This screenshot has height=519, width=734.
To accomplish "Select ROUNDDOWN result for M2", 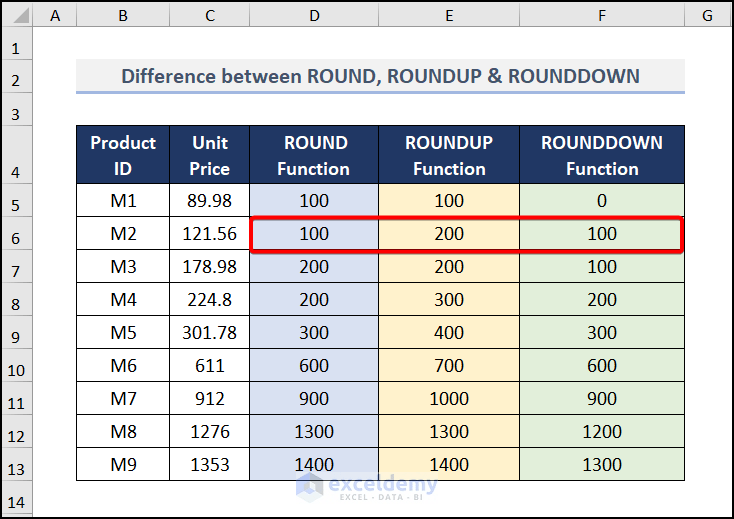I will (x=602, y=234).
